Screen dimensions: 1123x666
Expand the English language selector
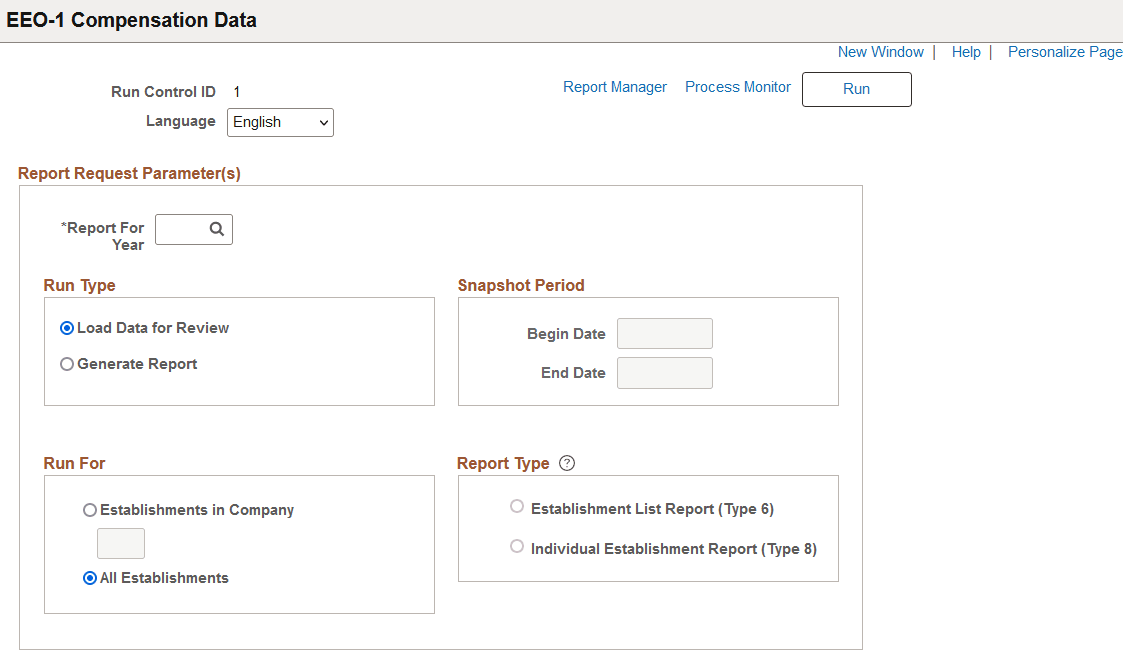click(280, 122)
